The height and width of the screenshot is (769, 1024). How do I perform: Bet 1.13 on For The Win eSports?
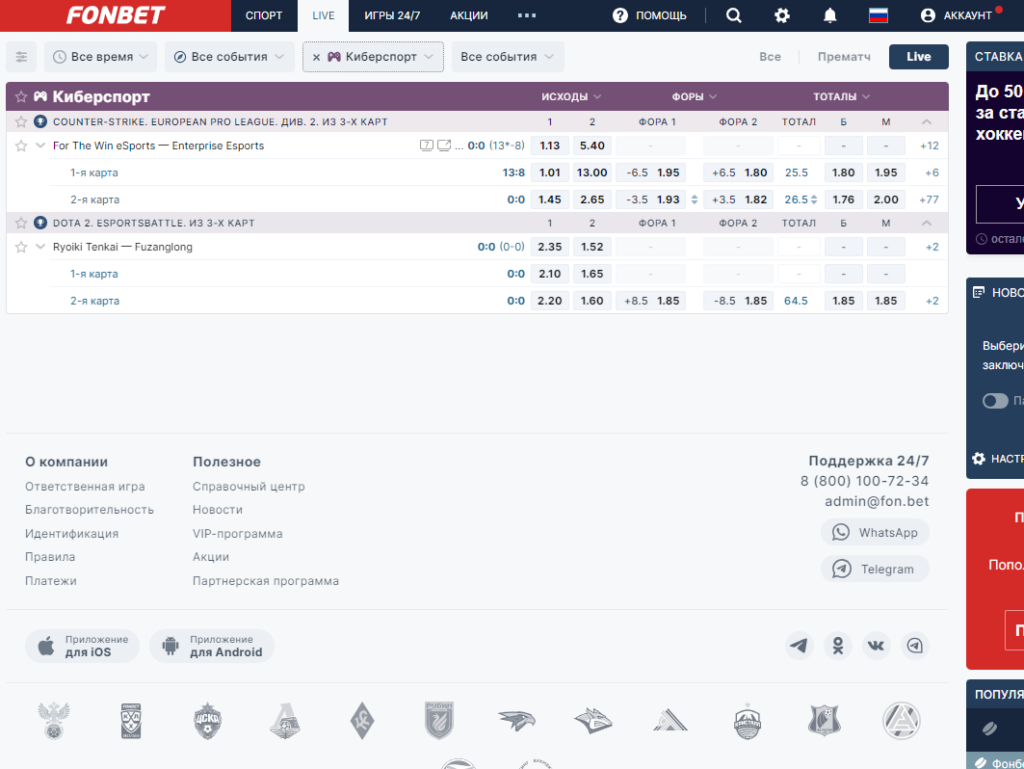click(549, 146)
